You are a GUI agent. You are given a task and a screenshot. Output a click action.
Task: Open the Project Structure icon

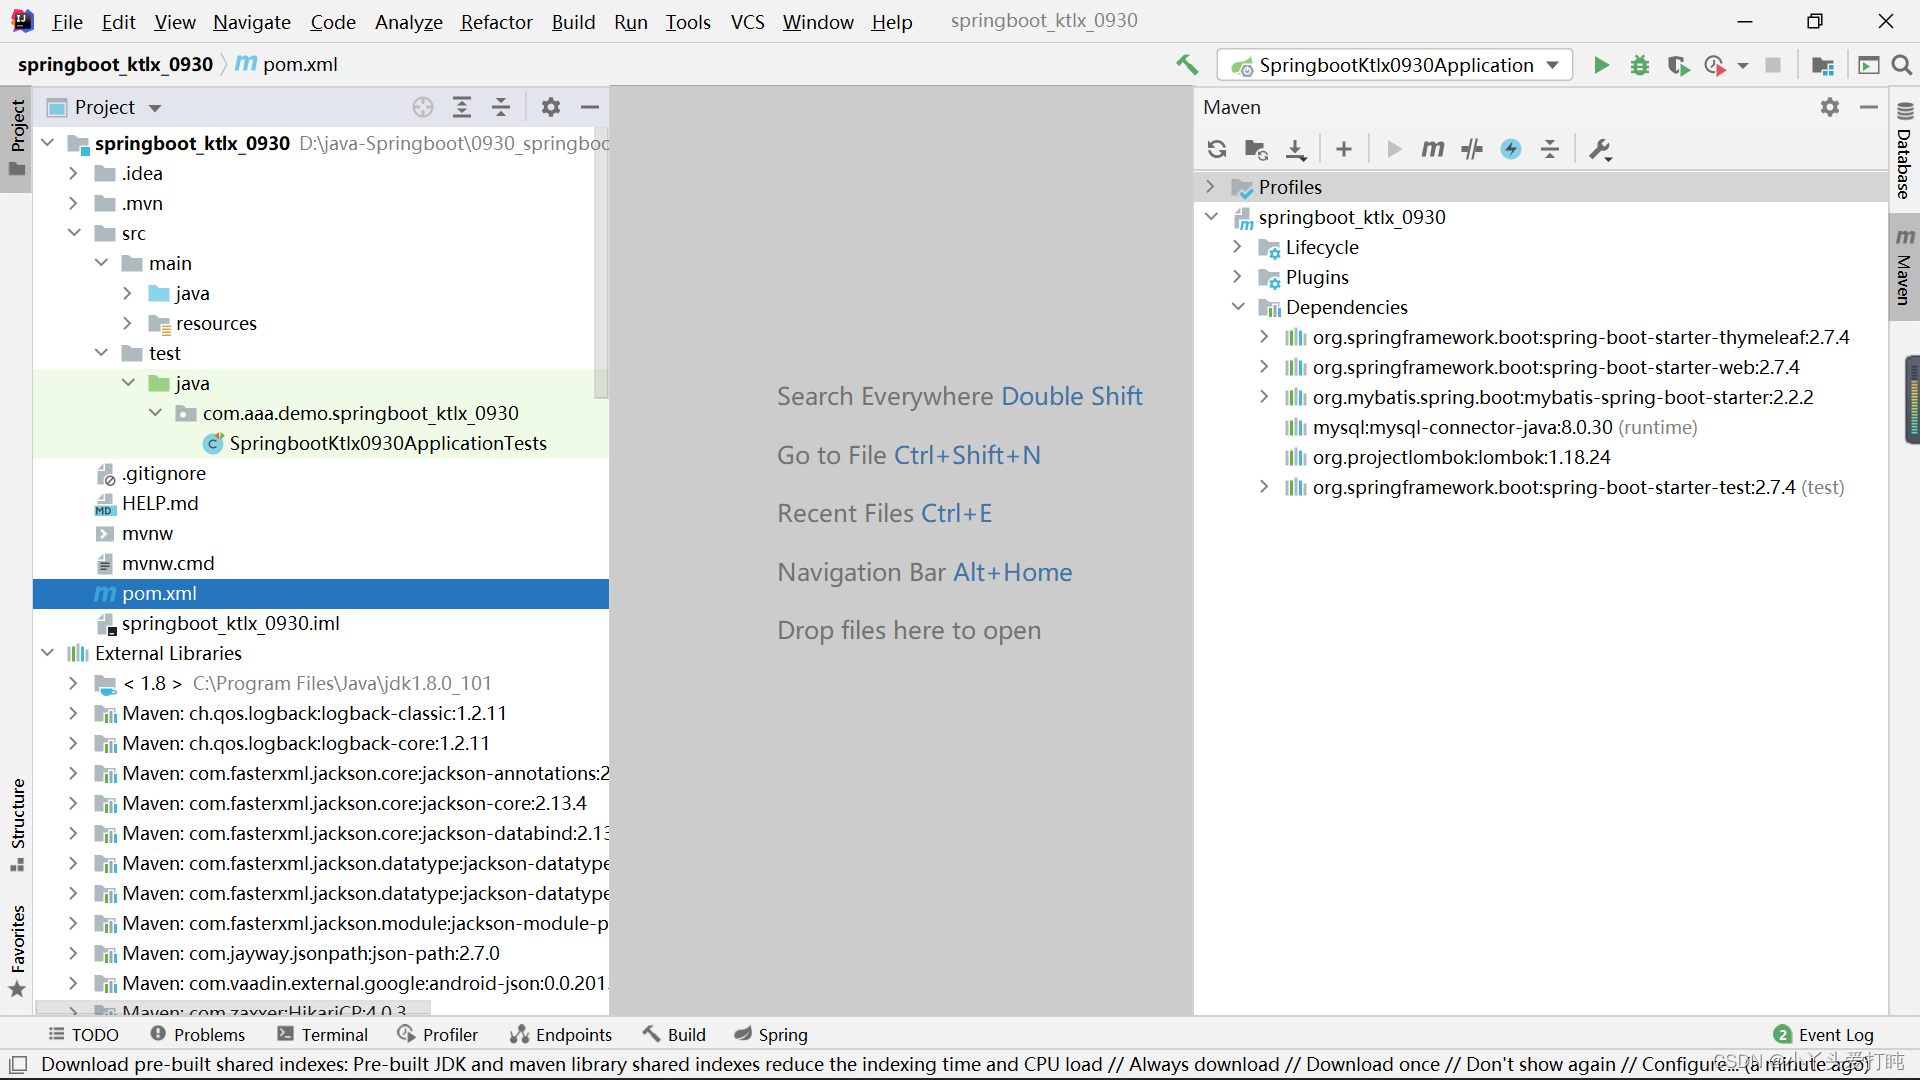click(1823, 65)
